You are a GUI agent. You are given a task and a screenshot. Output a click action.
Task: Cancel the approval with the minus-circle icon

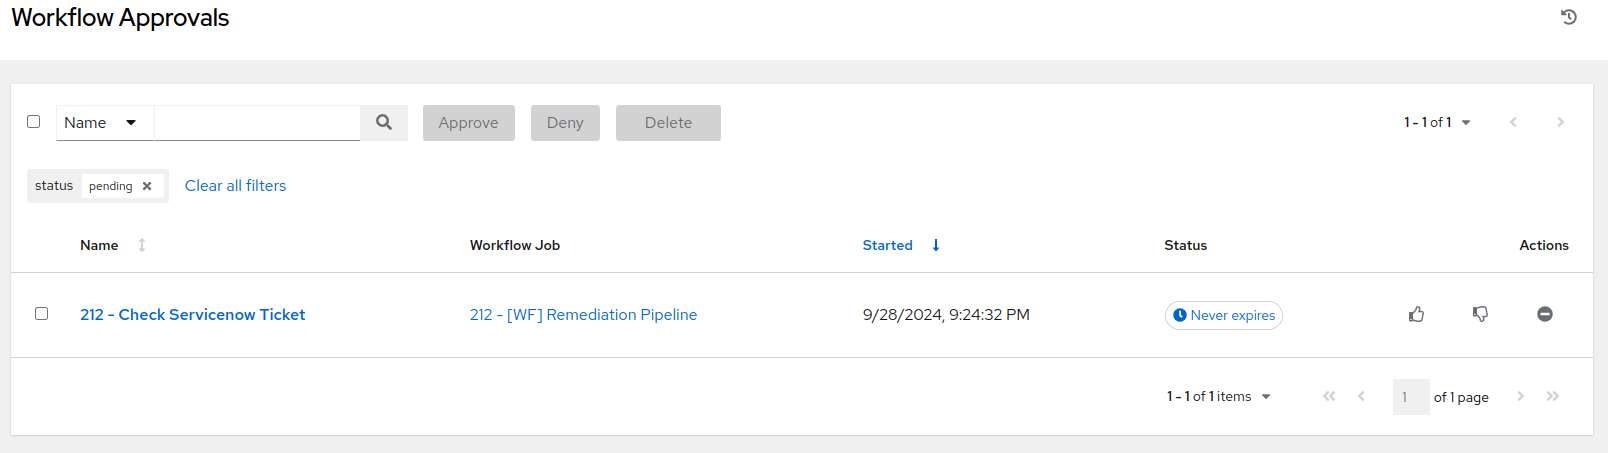(1544, 315)
